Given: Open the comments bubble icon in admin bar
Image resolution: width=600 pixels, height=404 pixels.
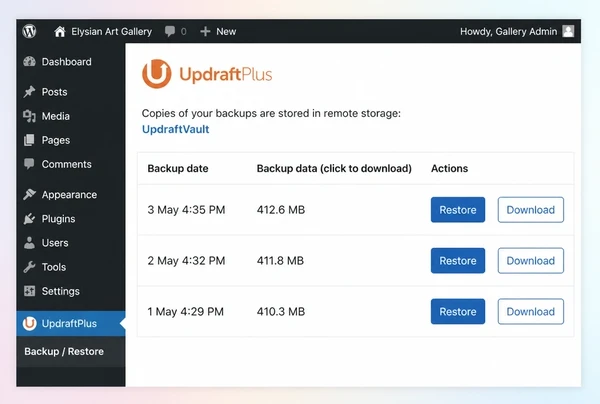Looking at the screenshot, I should [x=170, y=31].
